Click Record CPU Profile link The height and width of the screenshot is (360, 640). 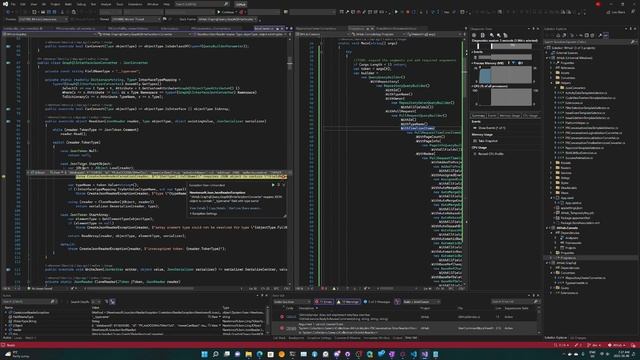point(490,154)
